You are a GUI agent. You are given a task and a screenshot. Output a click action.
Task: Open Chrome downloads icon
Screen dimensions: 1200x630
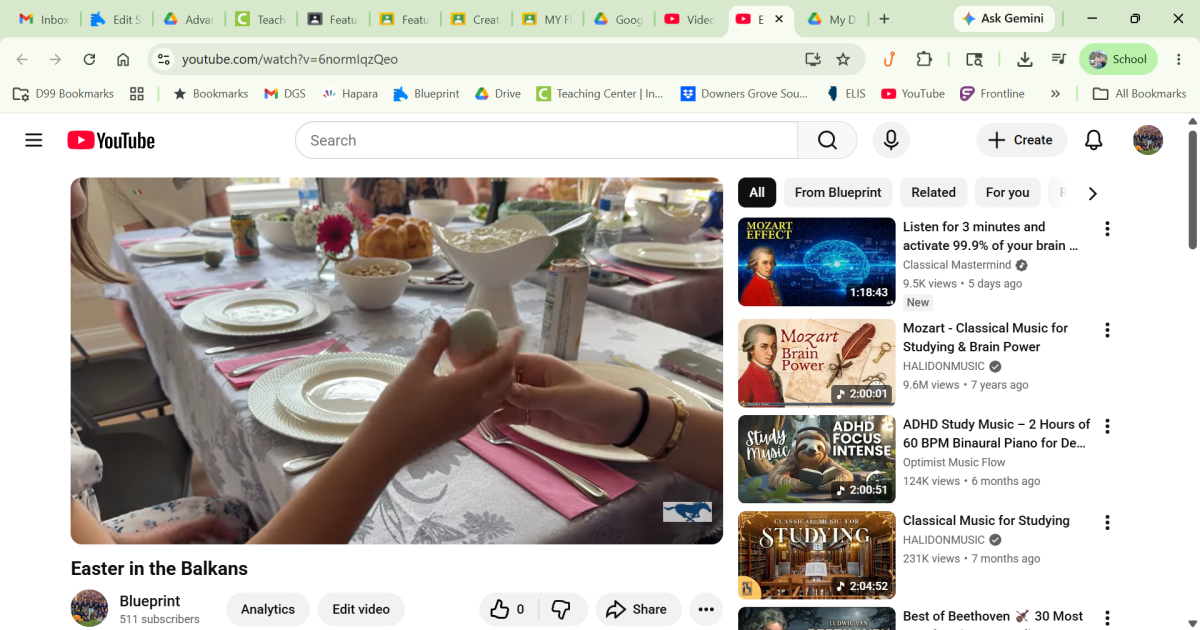pyautogui.click(x=1024, y=59)
